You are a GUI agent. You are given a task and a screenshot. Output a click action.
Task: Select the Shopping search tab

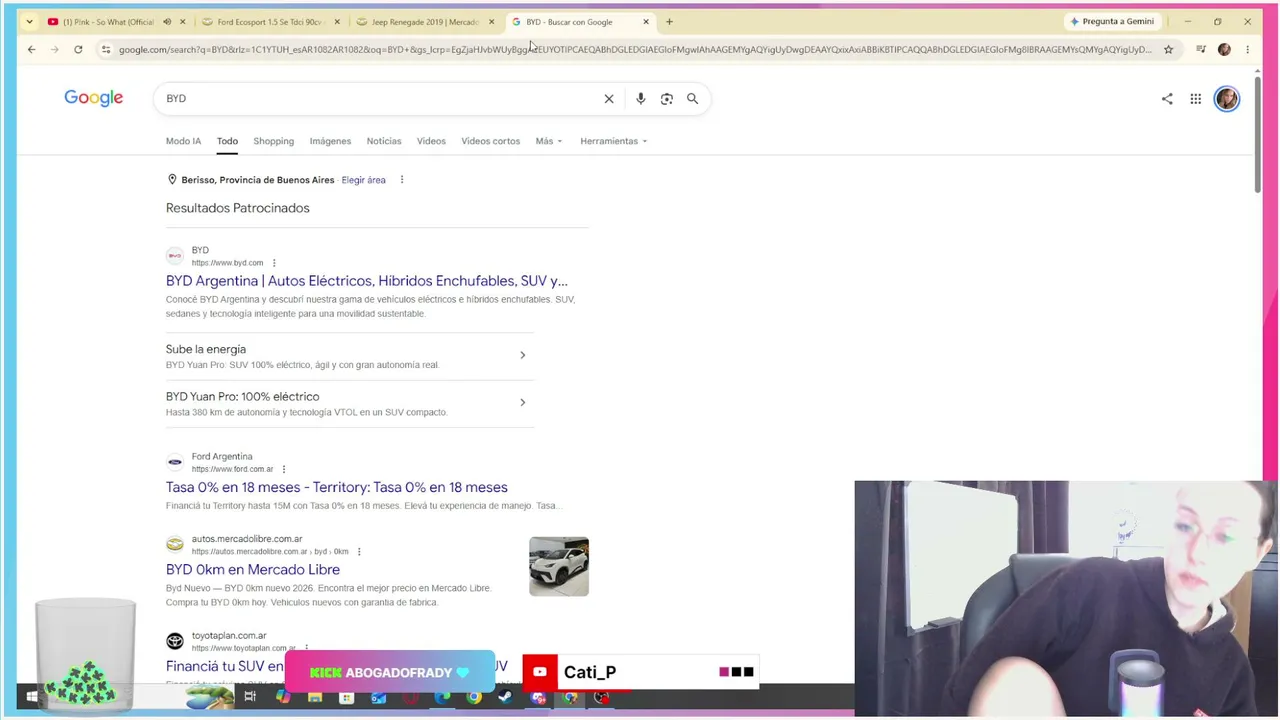(x=273, y=141)
